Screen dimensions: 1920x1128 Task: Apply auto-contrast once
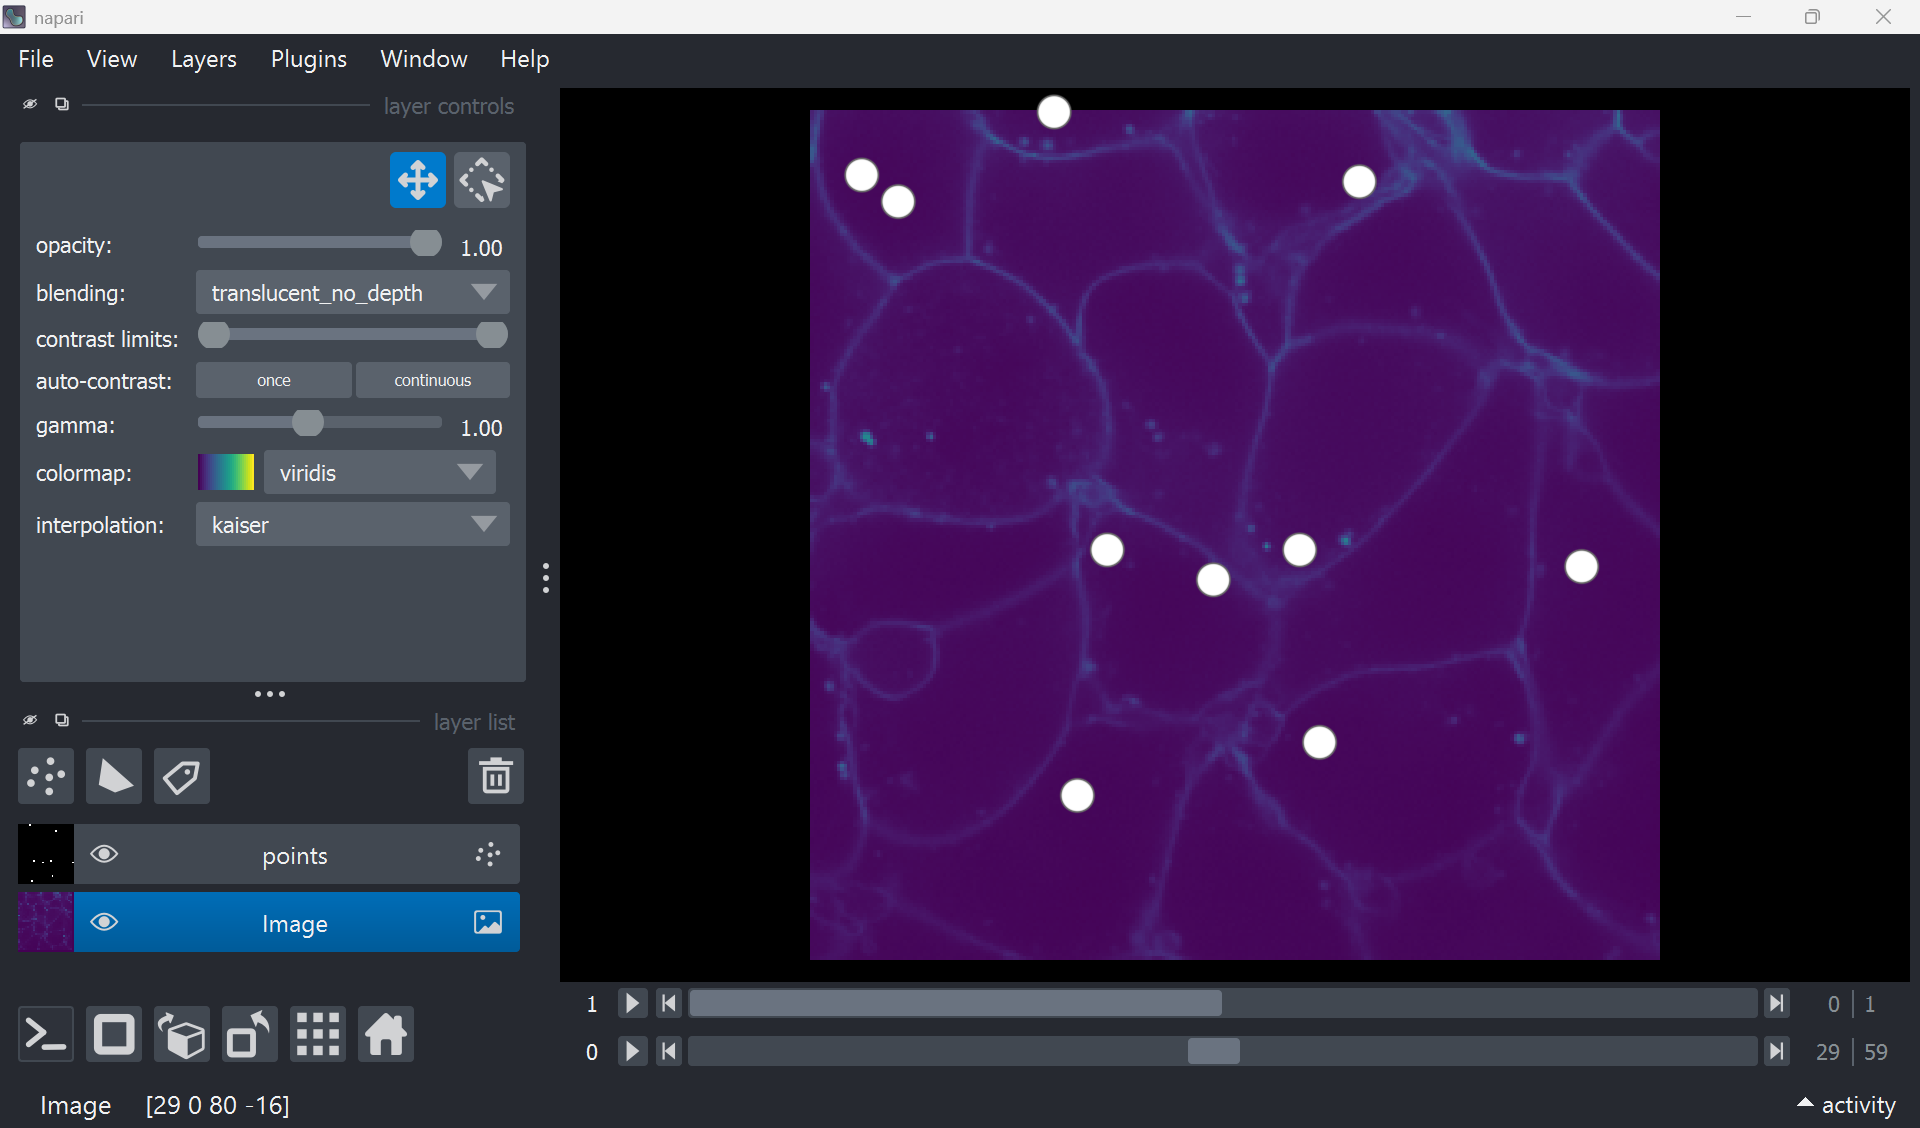tap(273, 380)
